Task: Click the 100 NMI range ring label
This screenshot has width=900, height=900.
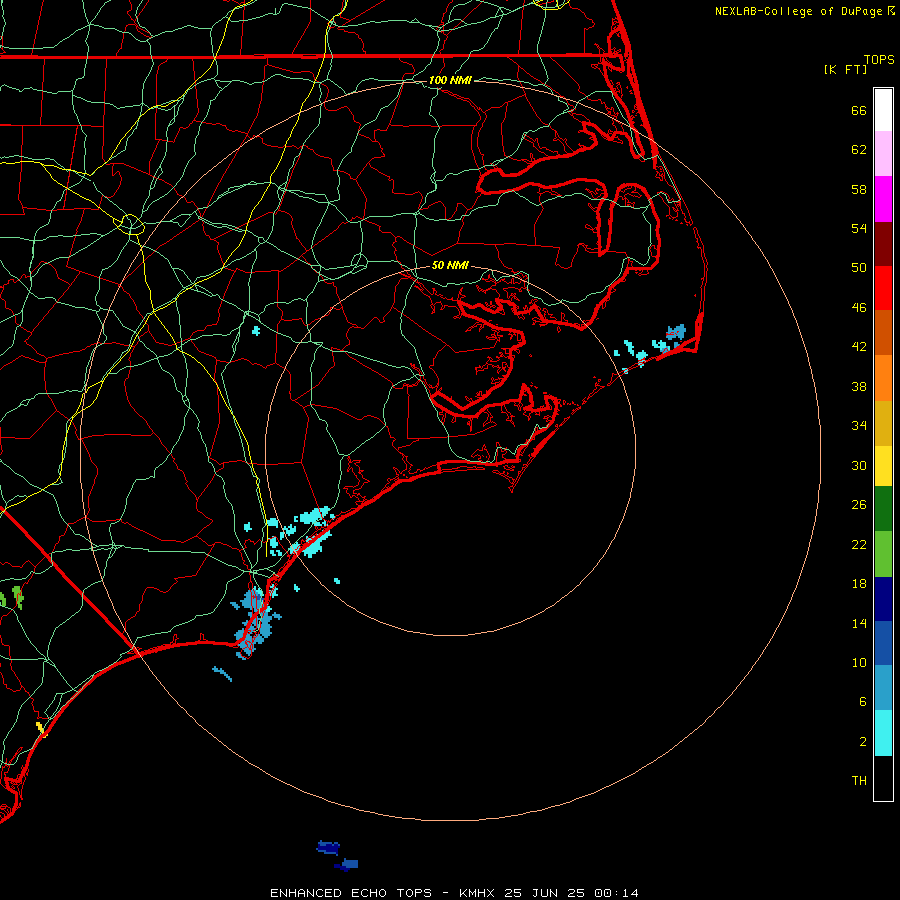Action: [450, 80]
